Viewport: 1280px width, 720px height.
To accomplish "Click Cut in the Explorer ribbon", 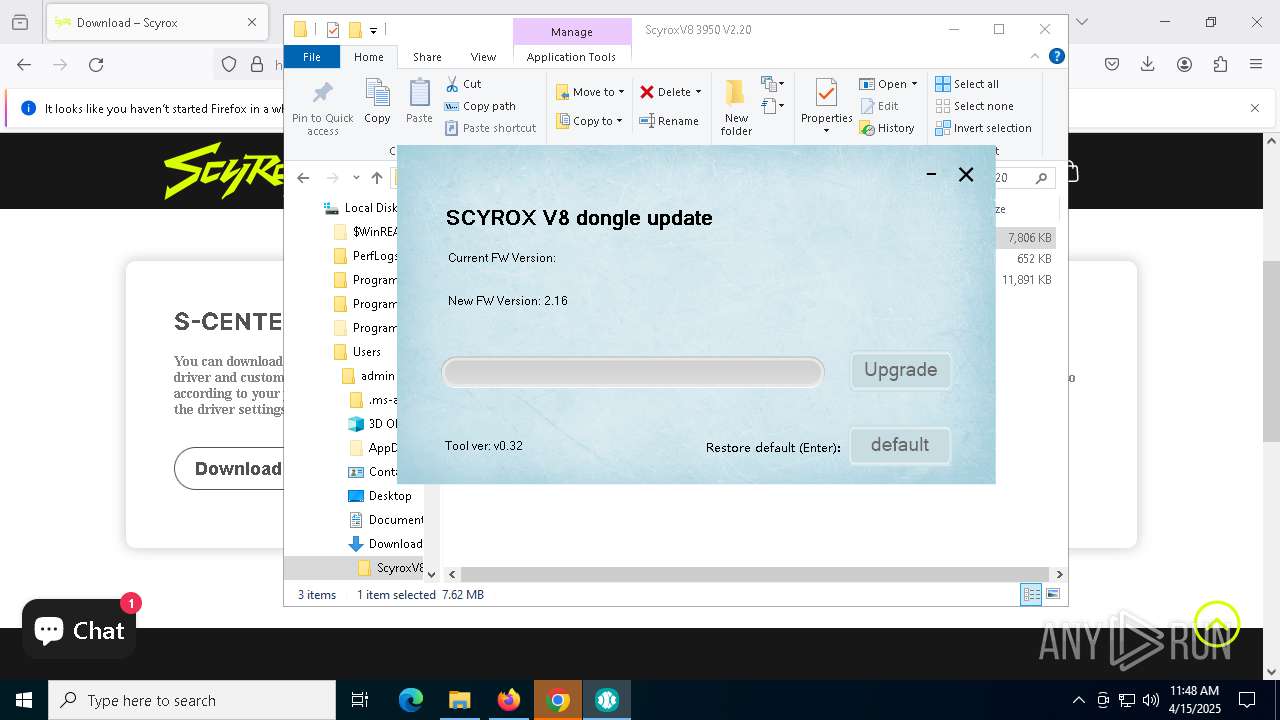I will (x=463, y=84).
